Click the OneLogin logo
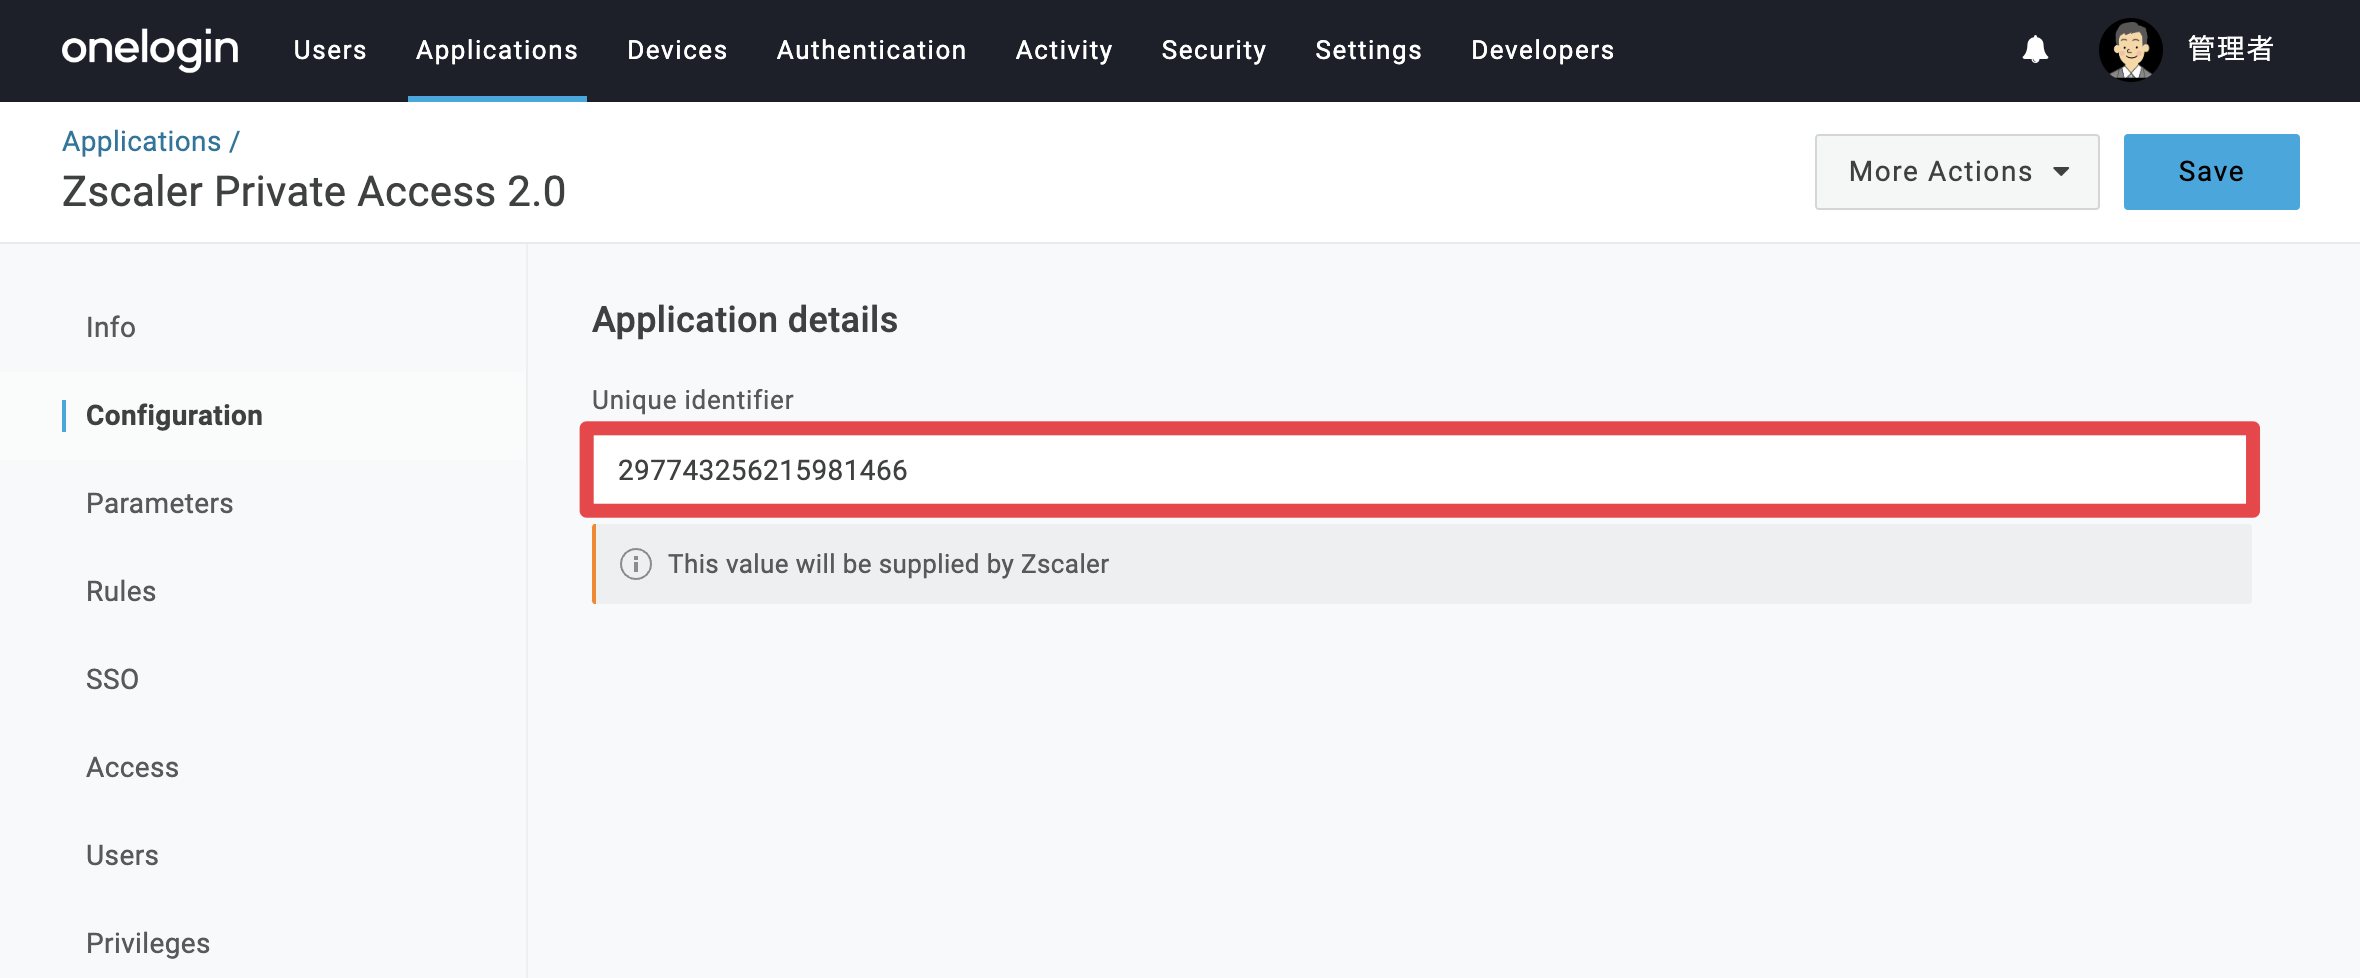Viewport: 2360px width, 978px height. coord(150,49)
